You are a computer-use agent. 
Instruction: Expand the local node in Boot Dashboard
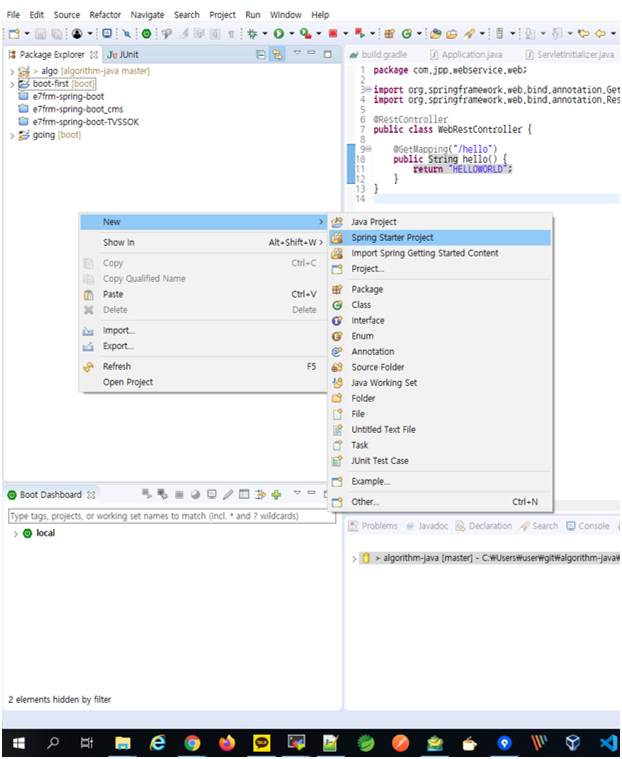click(15, 534)
